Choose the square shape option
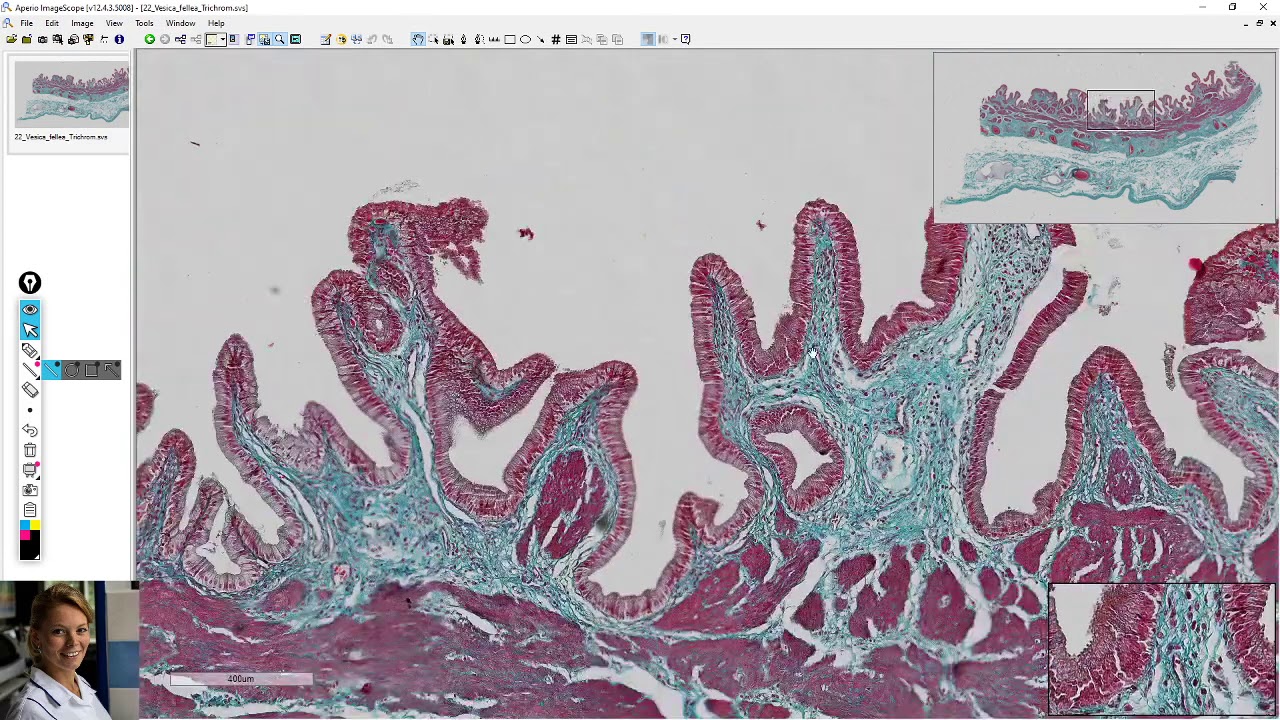This screenshot has width=1280, height=720. (91, 370)
